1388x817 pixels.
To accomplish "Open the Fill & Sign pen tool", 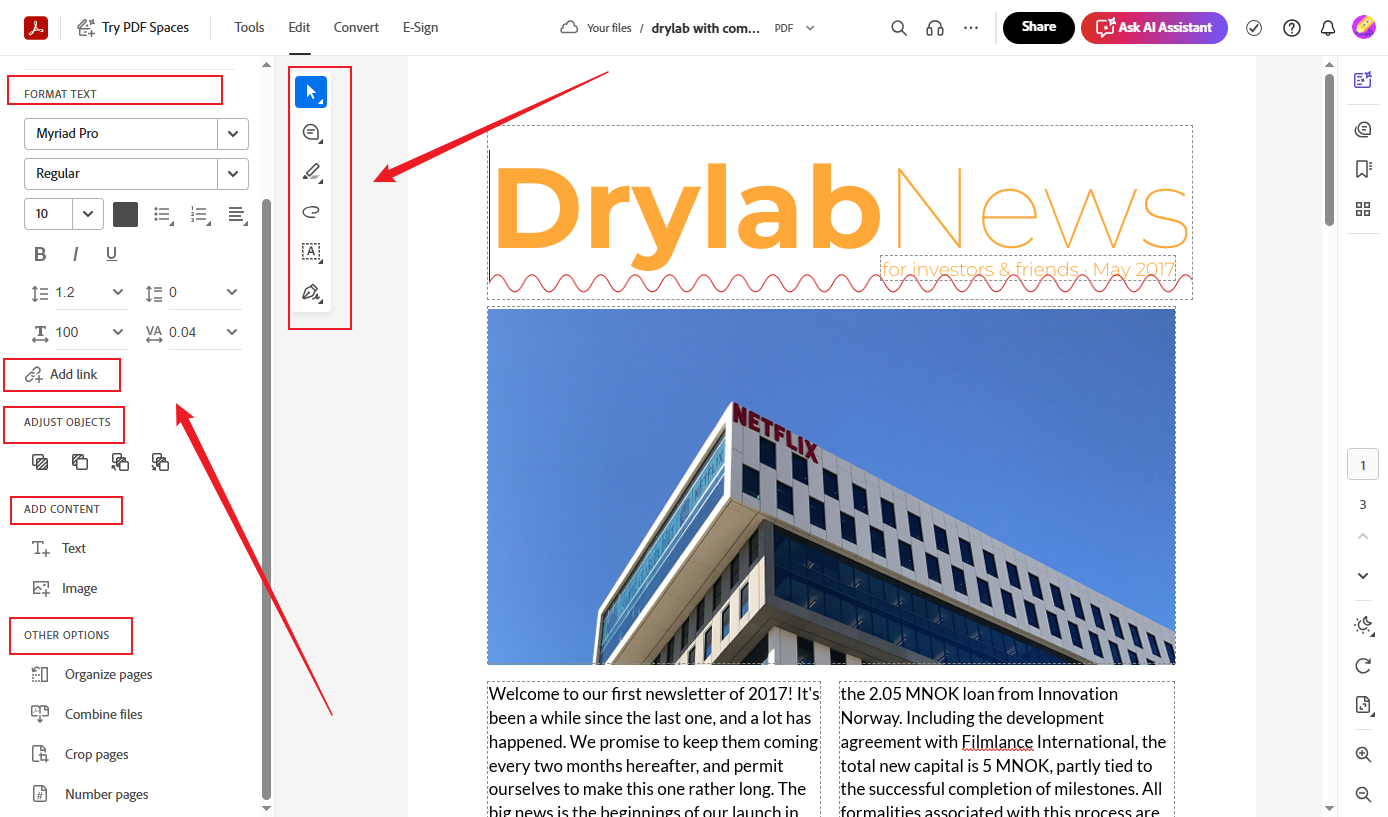I will click(311, 292).
